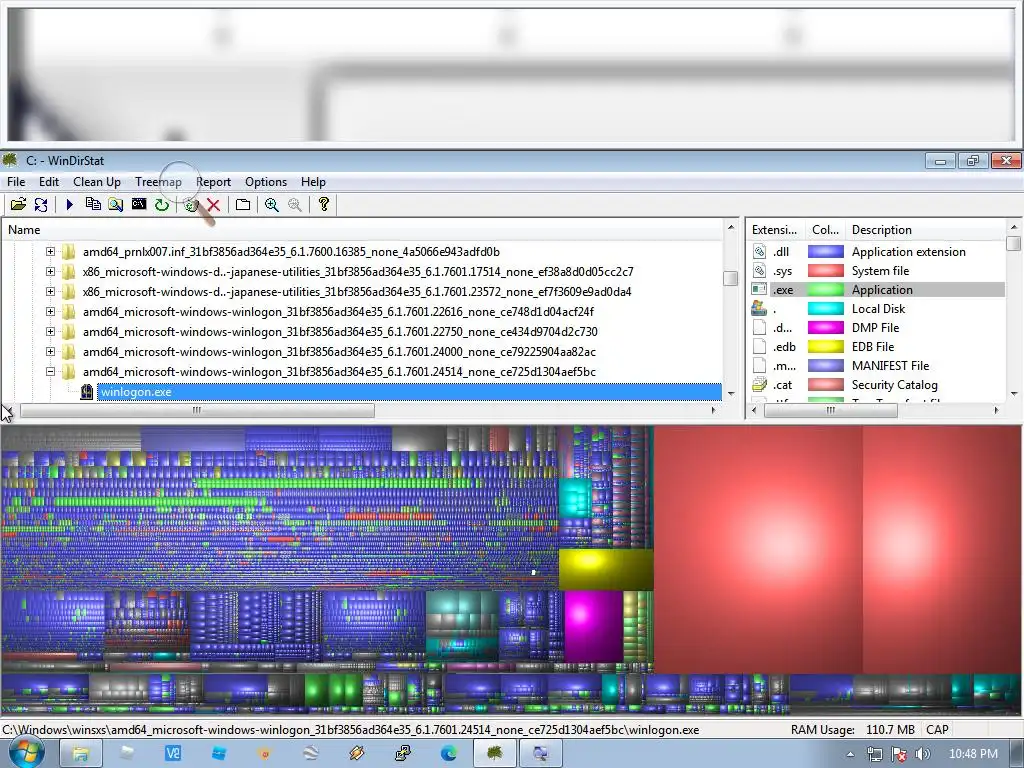Open the Windows Start orb
The height and width of the screenshot is (768, 1024).
(x=25, y=754)
